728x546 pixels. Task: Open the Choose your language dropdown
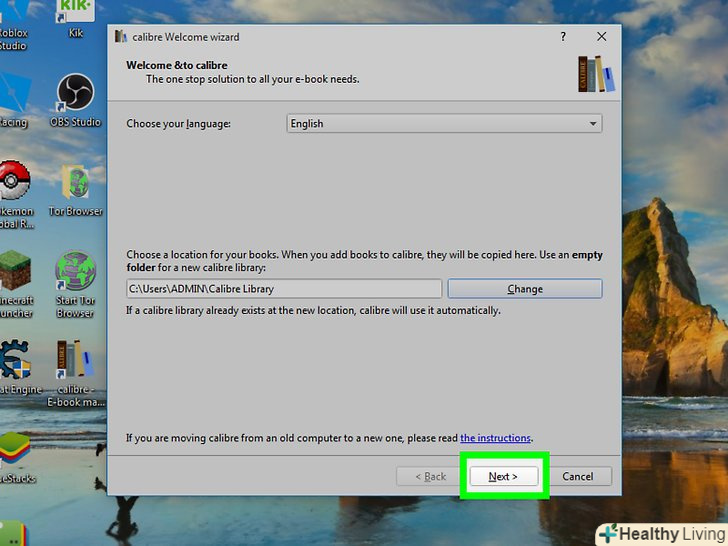[x=444, y=124]
